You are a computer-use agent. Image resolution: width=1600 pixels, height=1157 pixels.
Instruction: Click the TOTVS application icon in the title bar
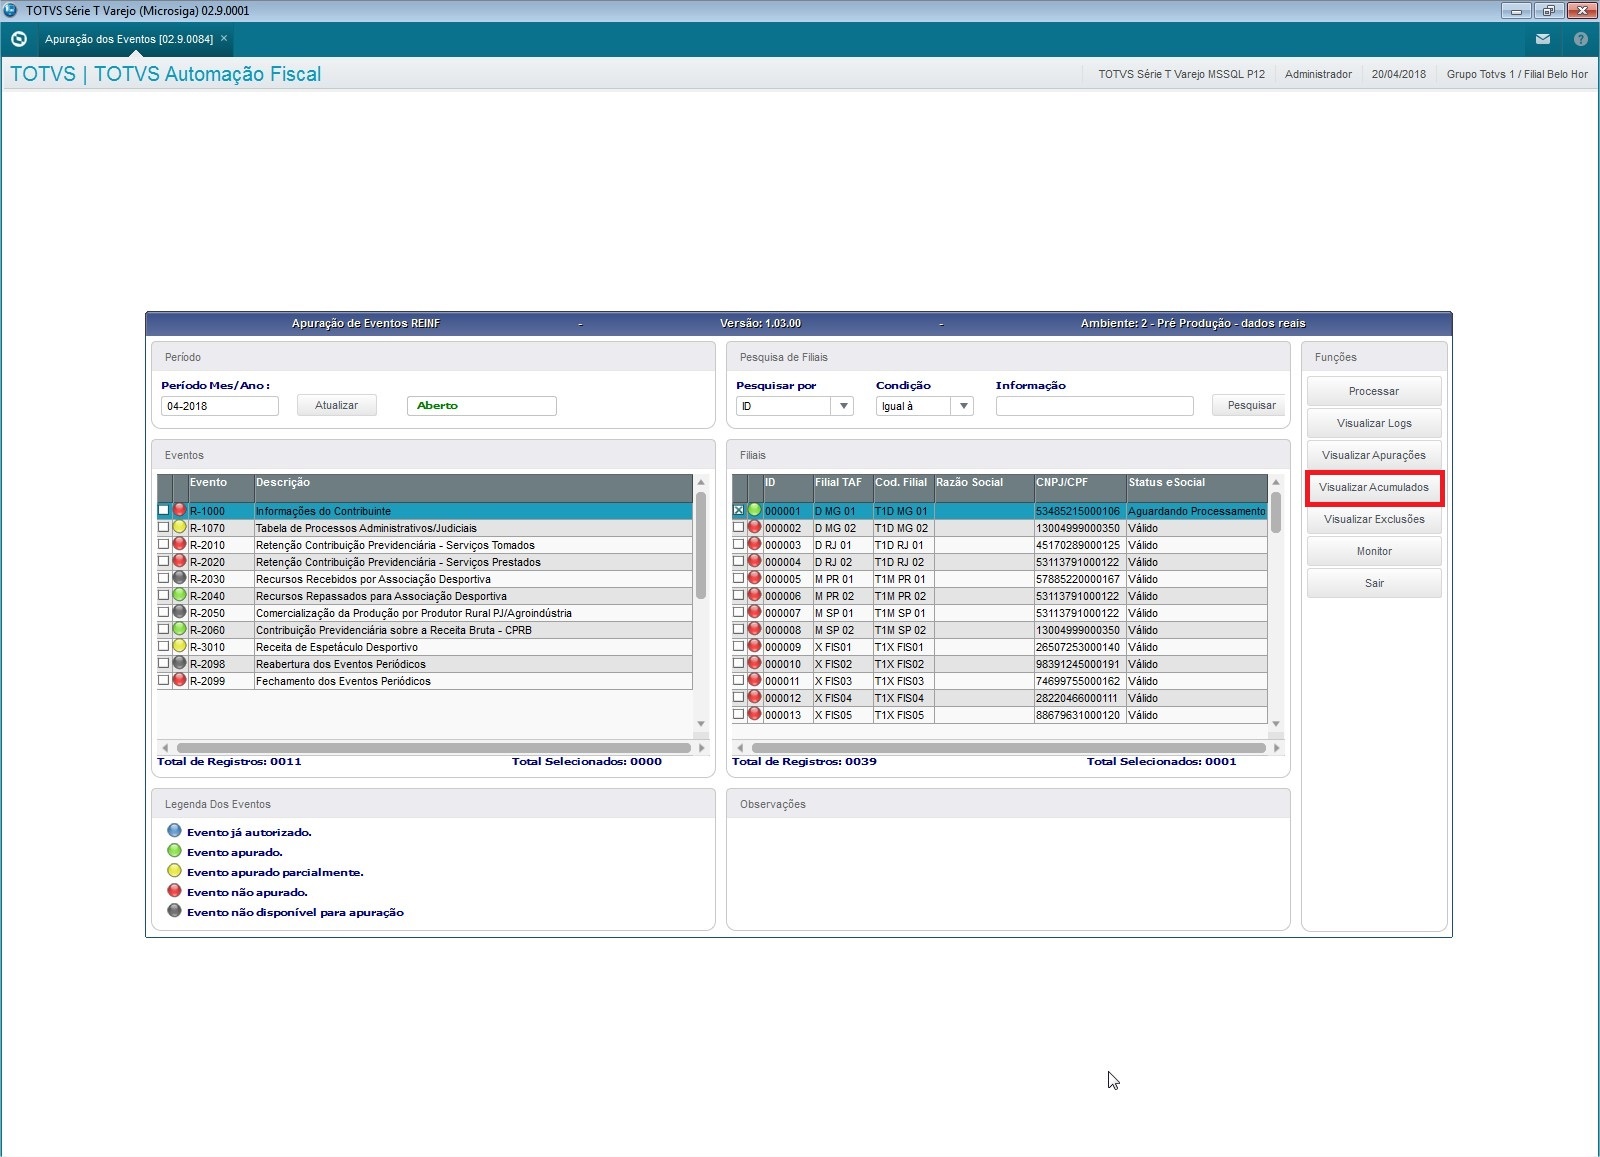(11, 11)
